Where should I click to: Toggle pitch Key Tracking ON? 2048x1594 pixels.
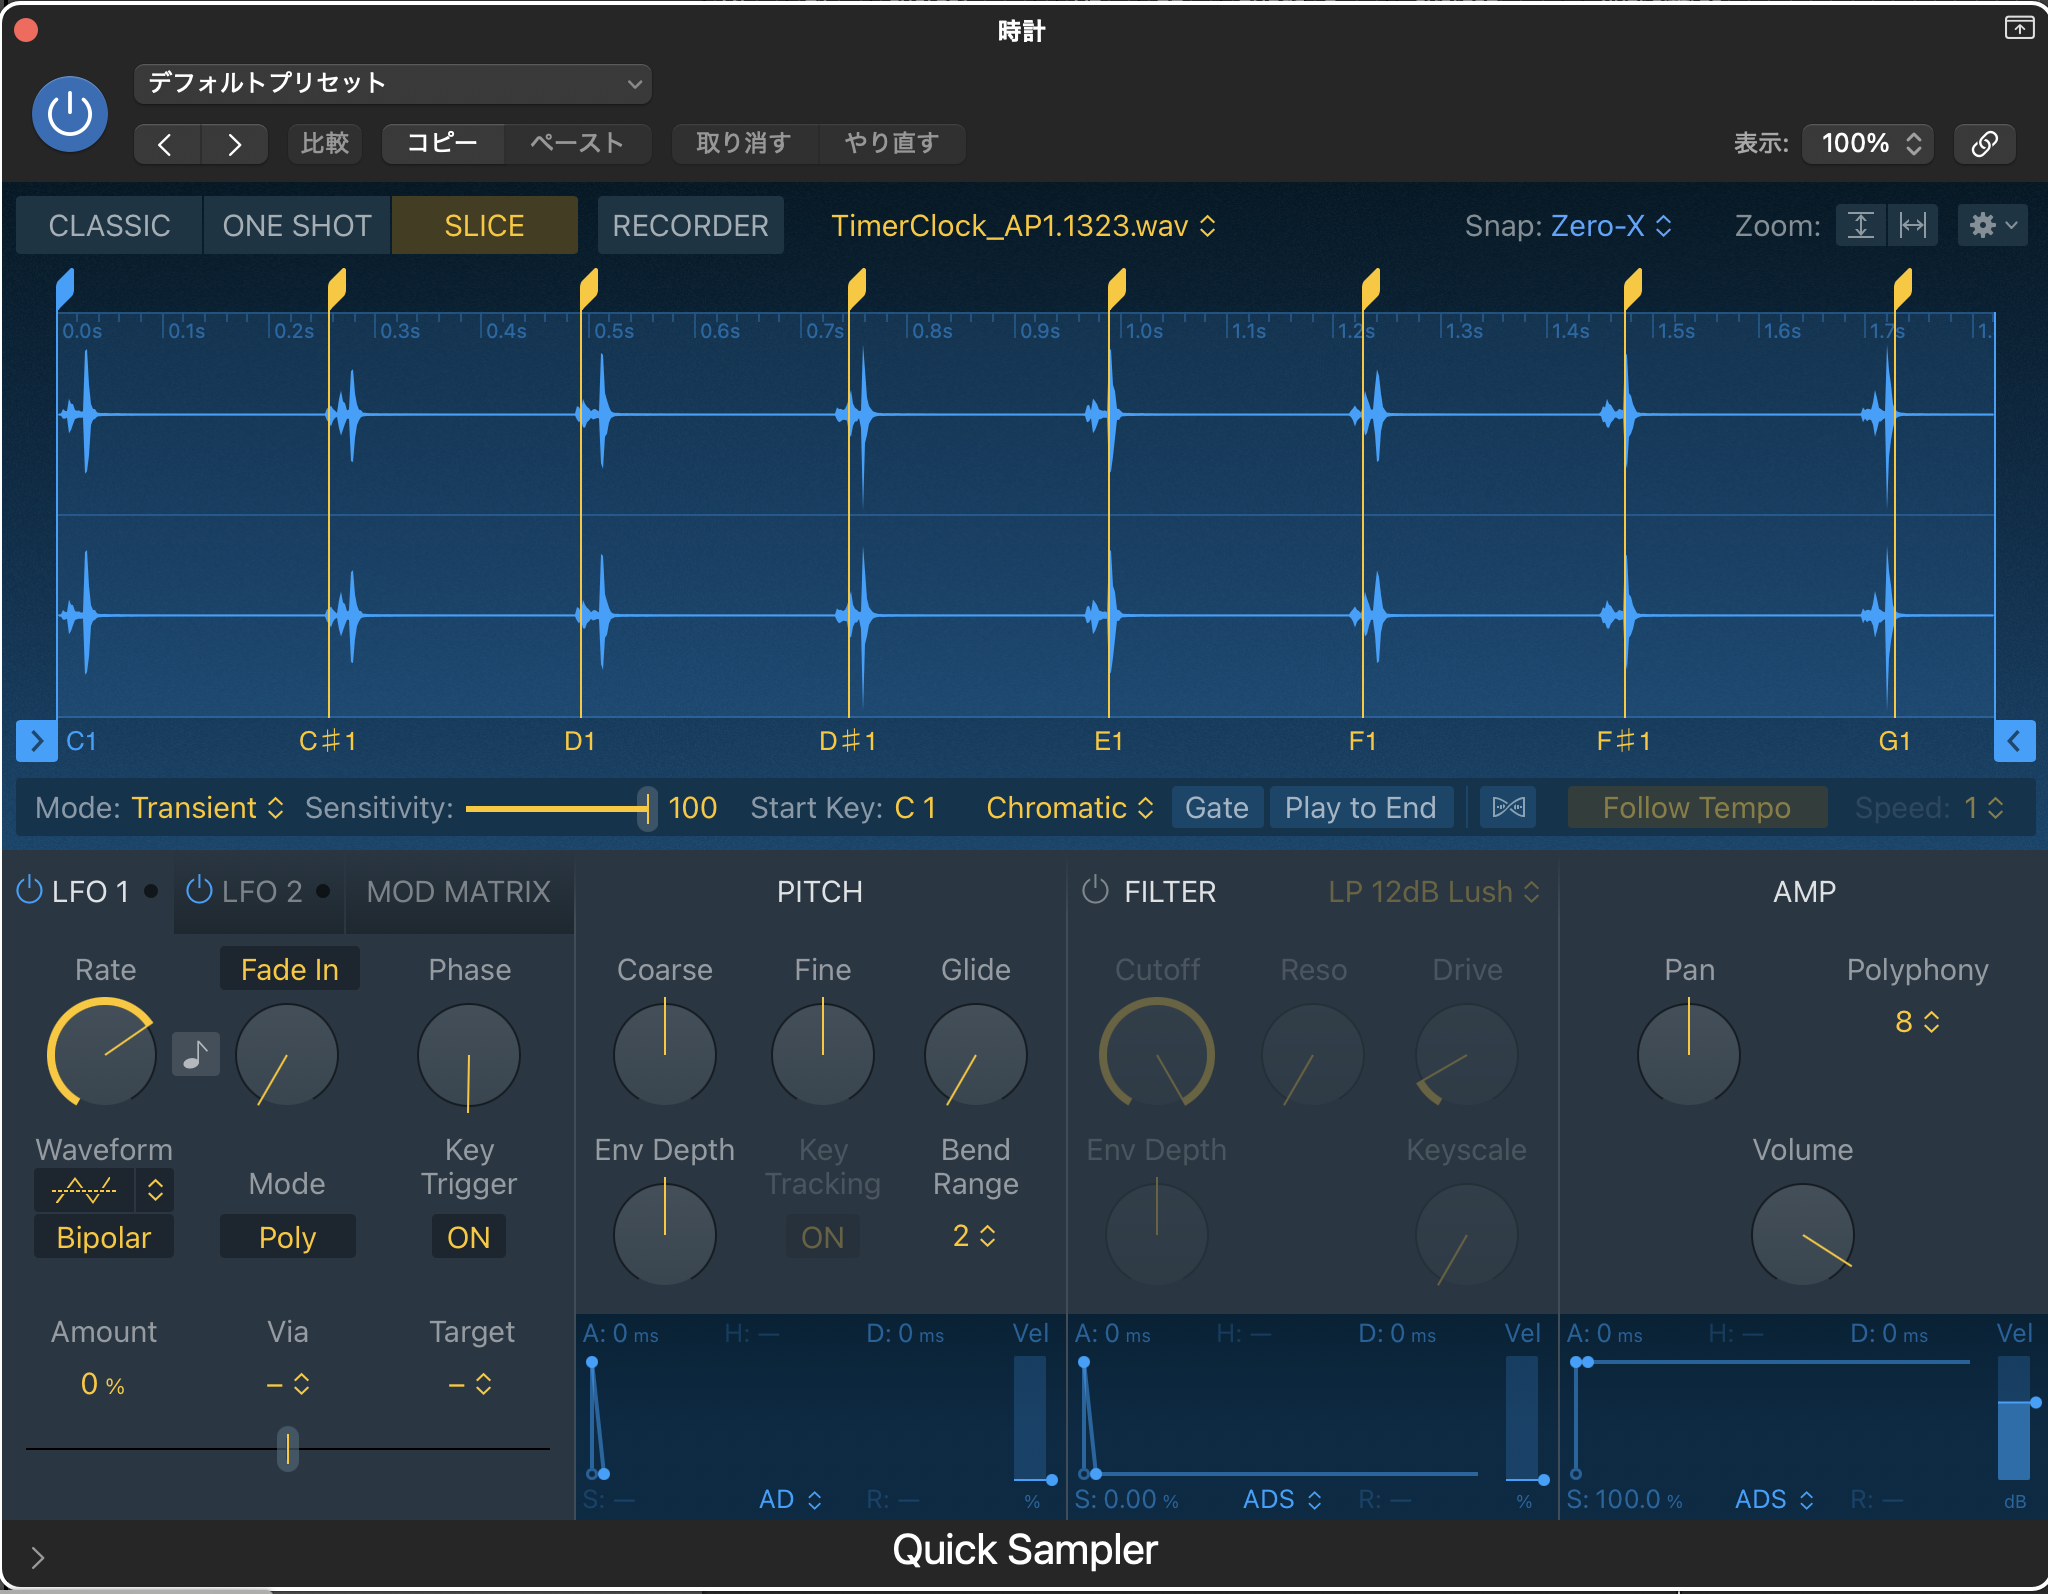(823, 1237)
